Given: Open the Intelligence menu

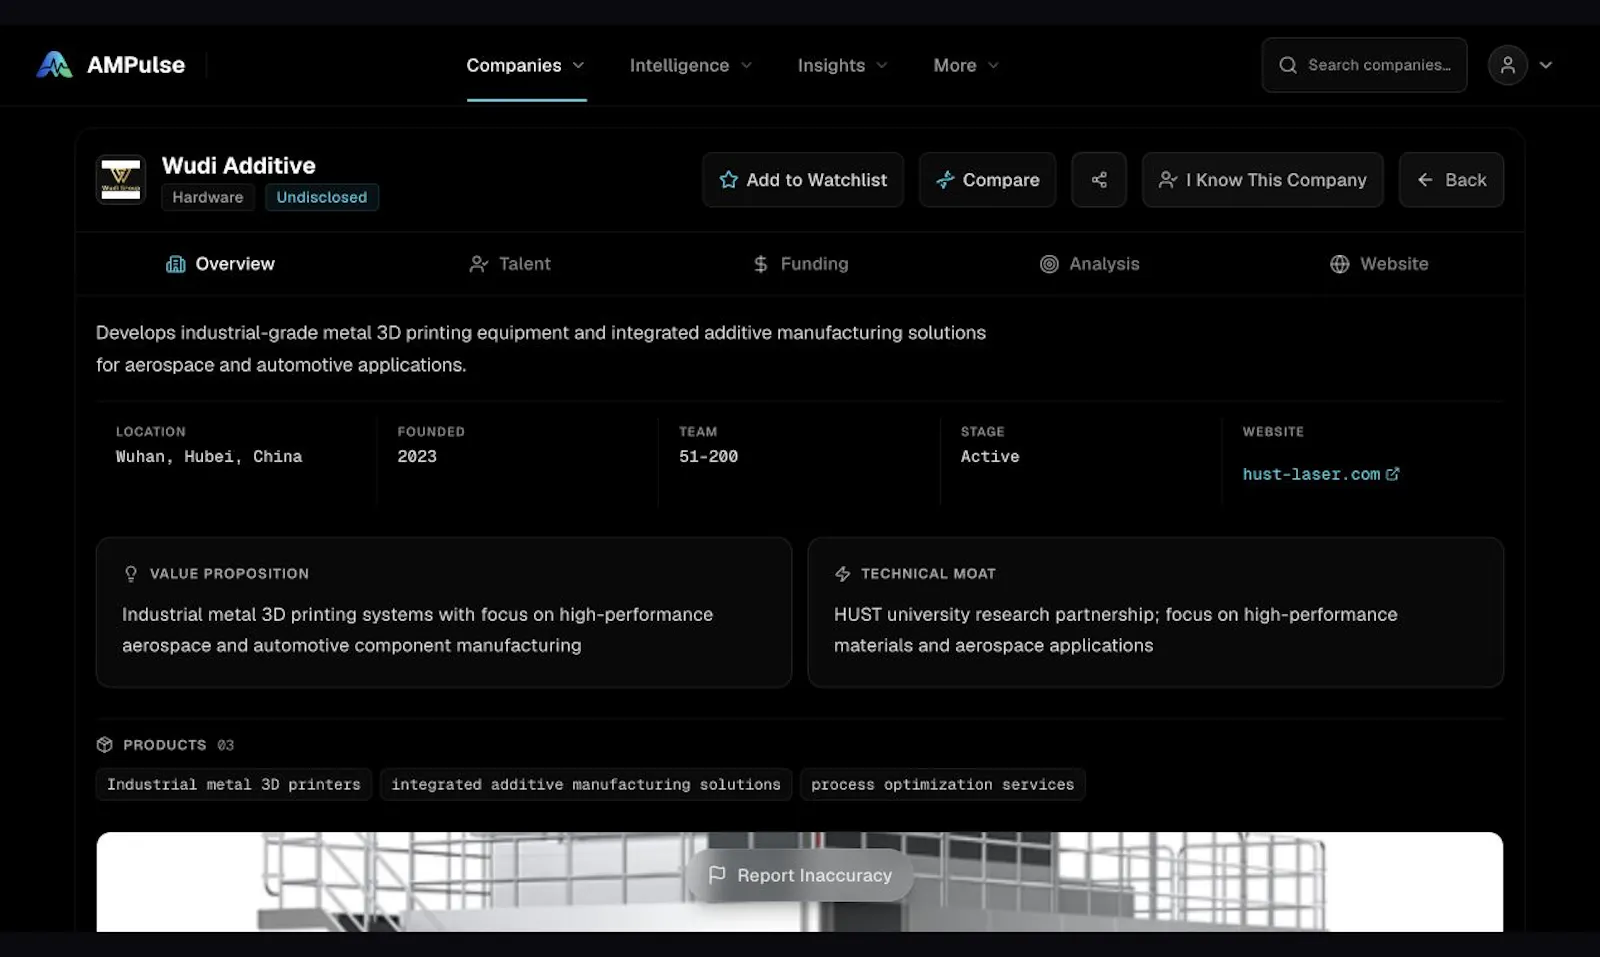Looking at the screenshot, I should click(690, 65).
